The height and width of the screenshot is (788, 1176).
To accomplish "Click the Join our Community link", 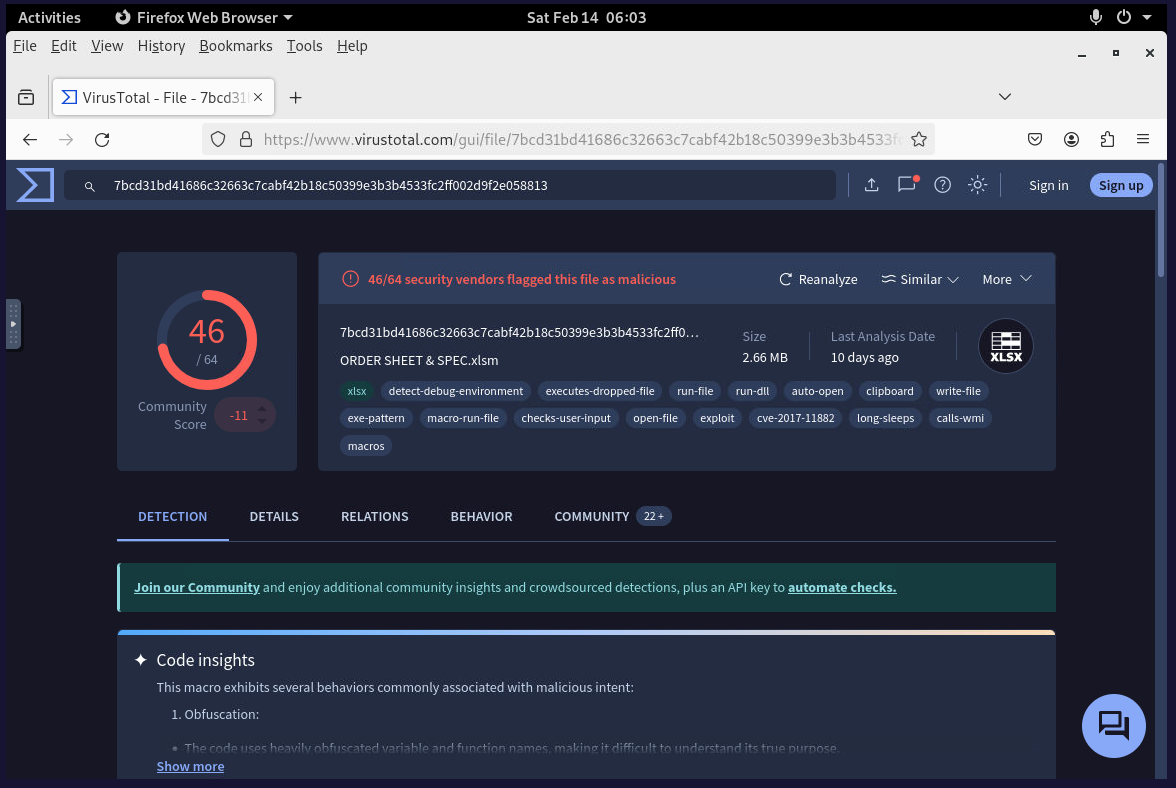I will tap(197, 587).
